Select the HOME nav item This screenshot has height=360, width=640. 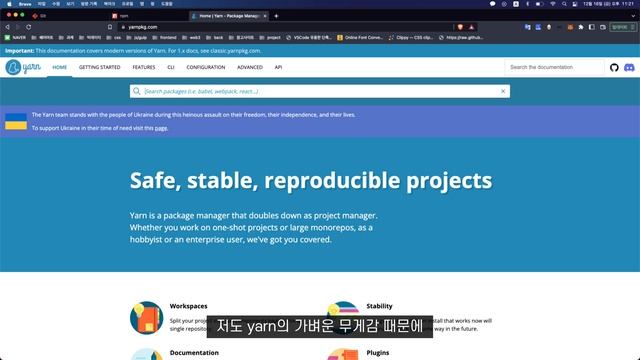pos(60,67)
